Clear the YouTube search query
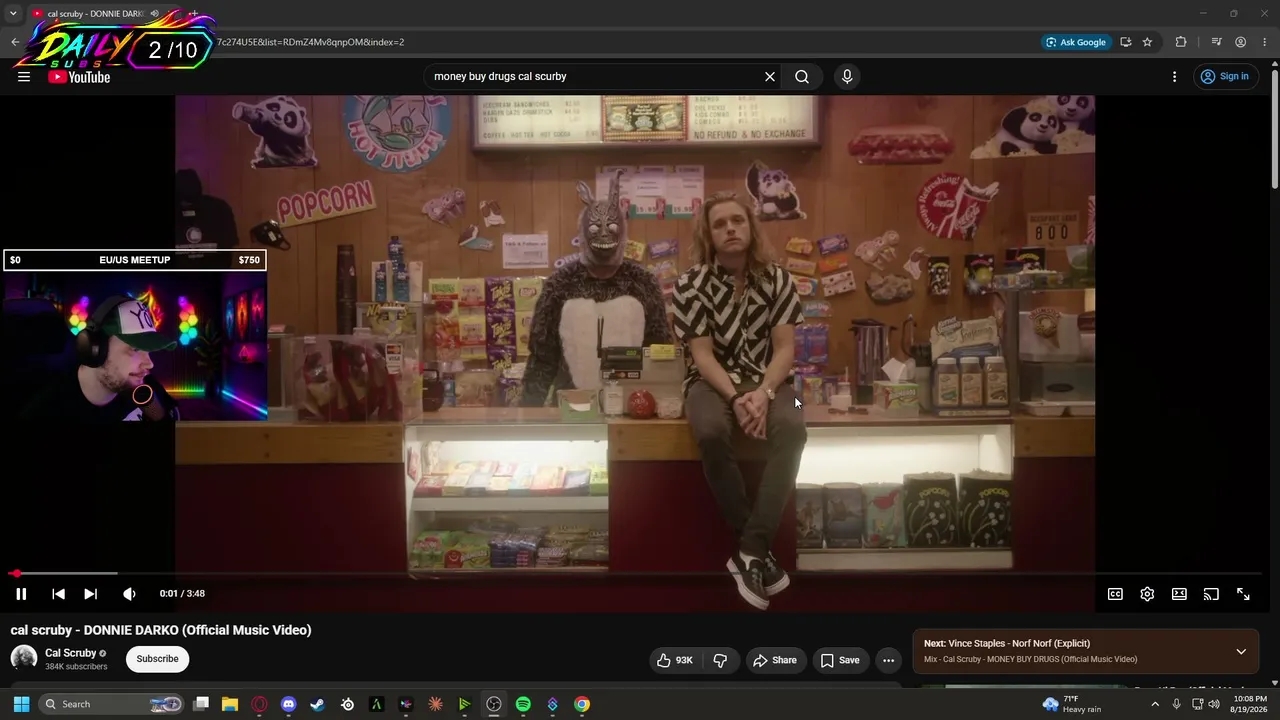 (770, 77)
